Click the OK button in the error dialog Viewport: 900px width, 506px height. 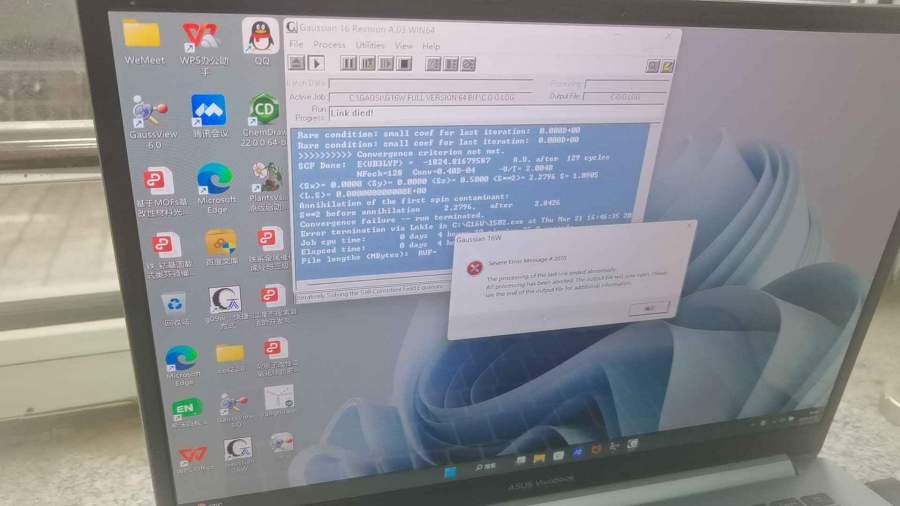coord(649,308)
